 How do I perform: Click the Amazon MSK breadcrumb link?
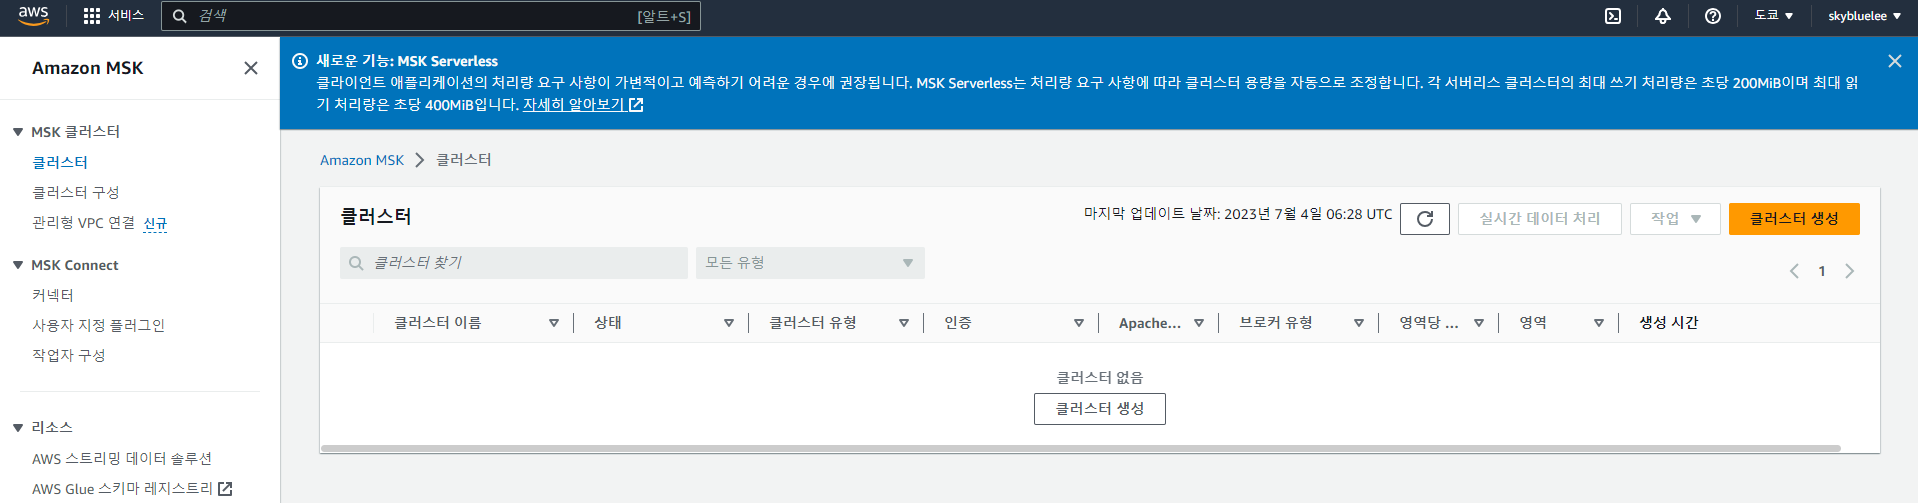[x=362, y=160]
